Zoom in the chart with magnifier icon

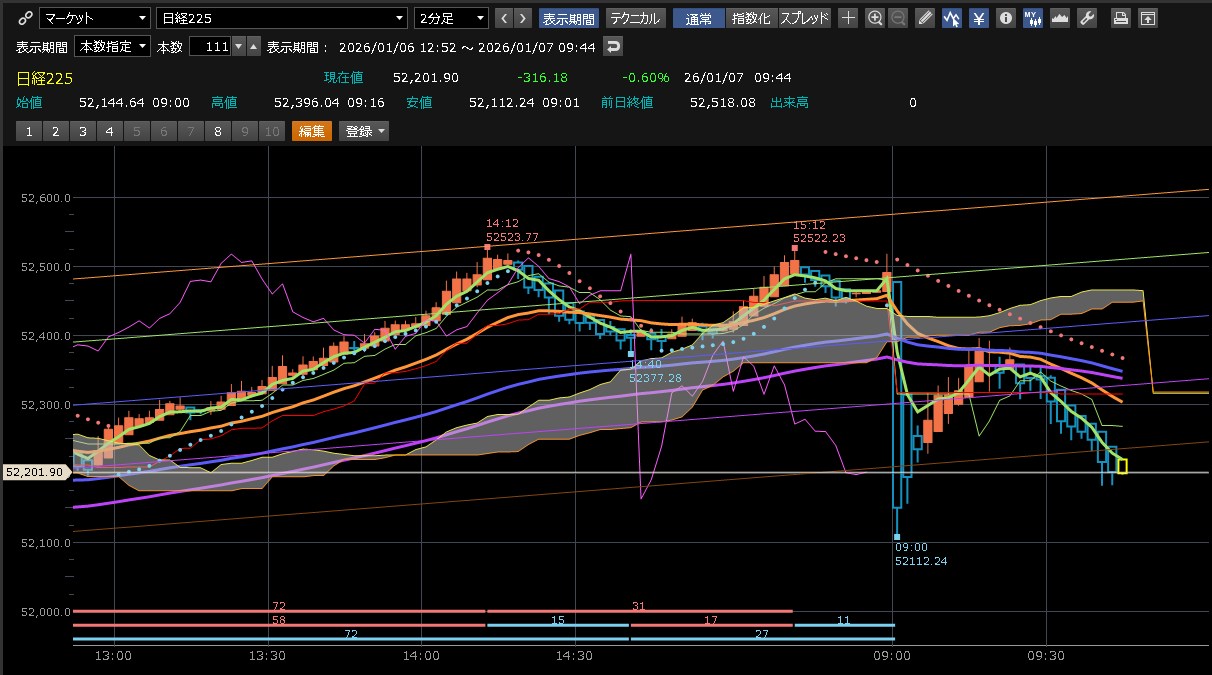[x=875, y=18]
